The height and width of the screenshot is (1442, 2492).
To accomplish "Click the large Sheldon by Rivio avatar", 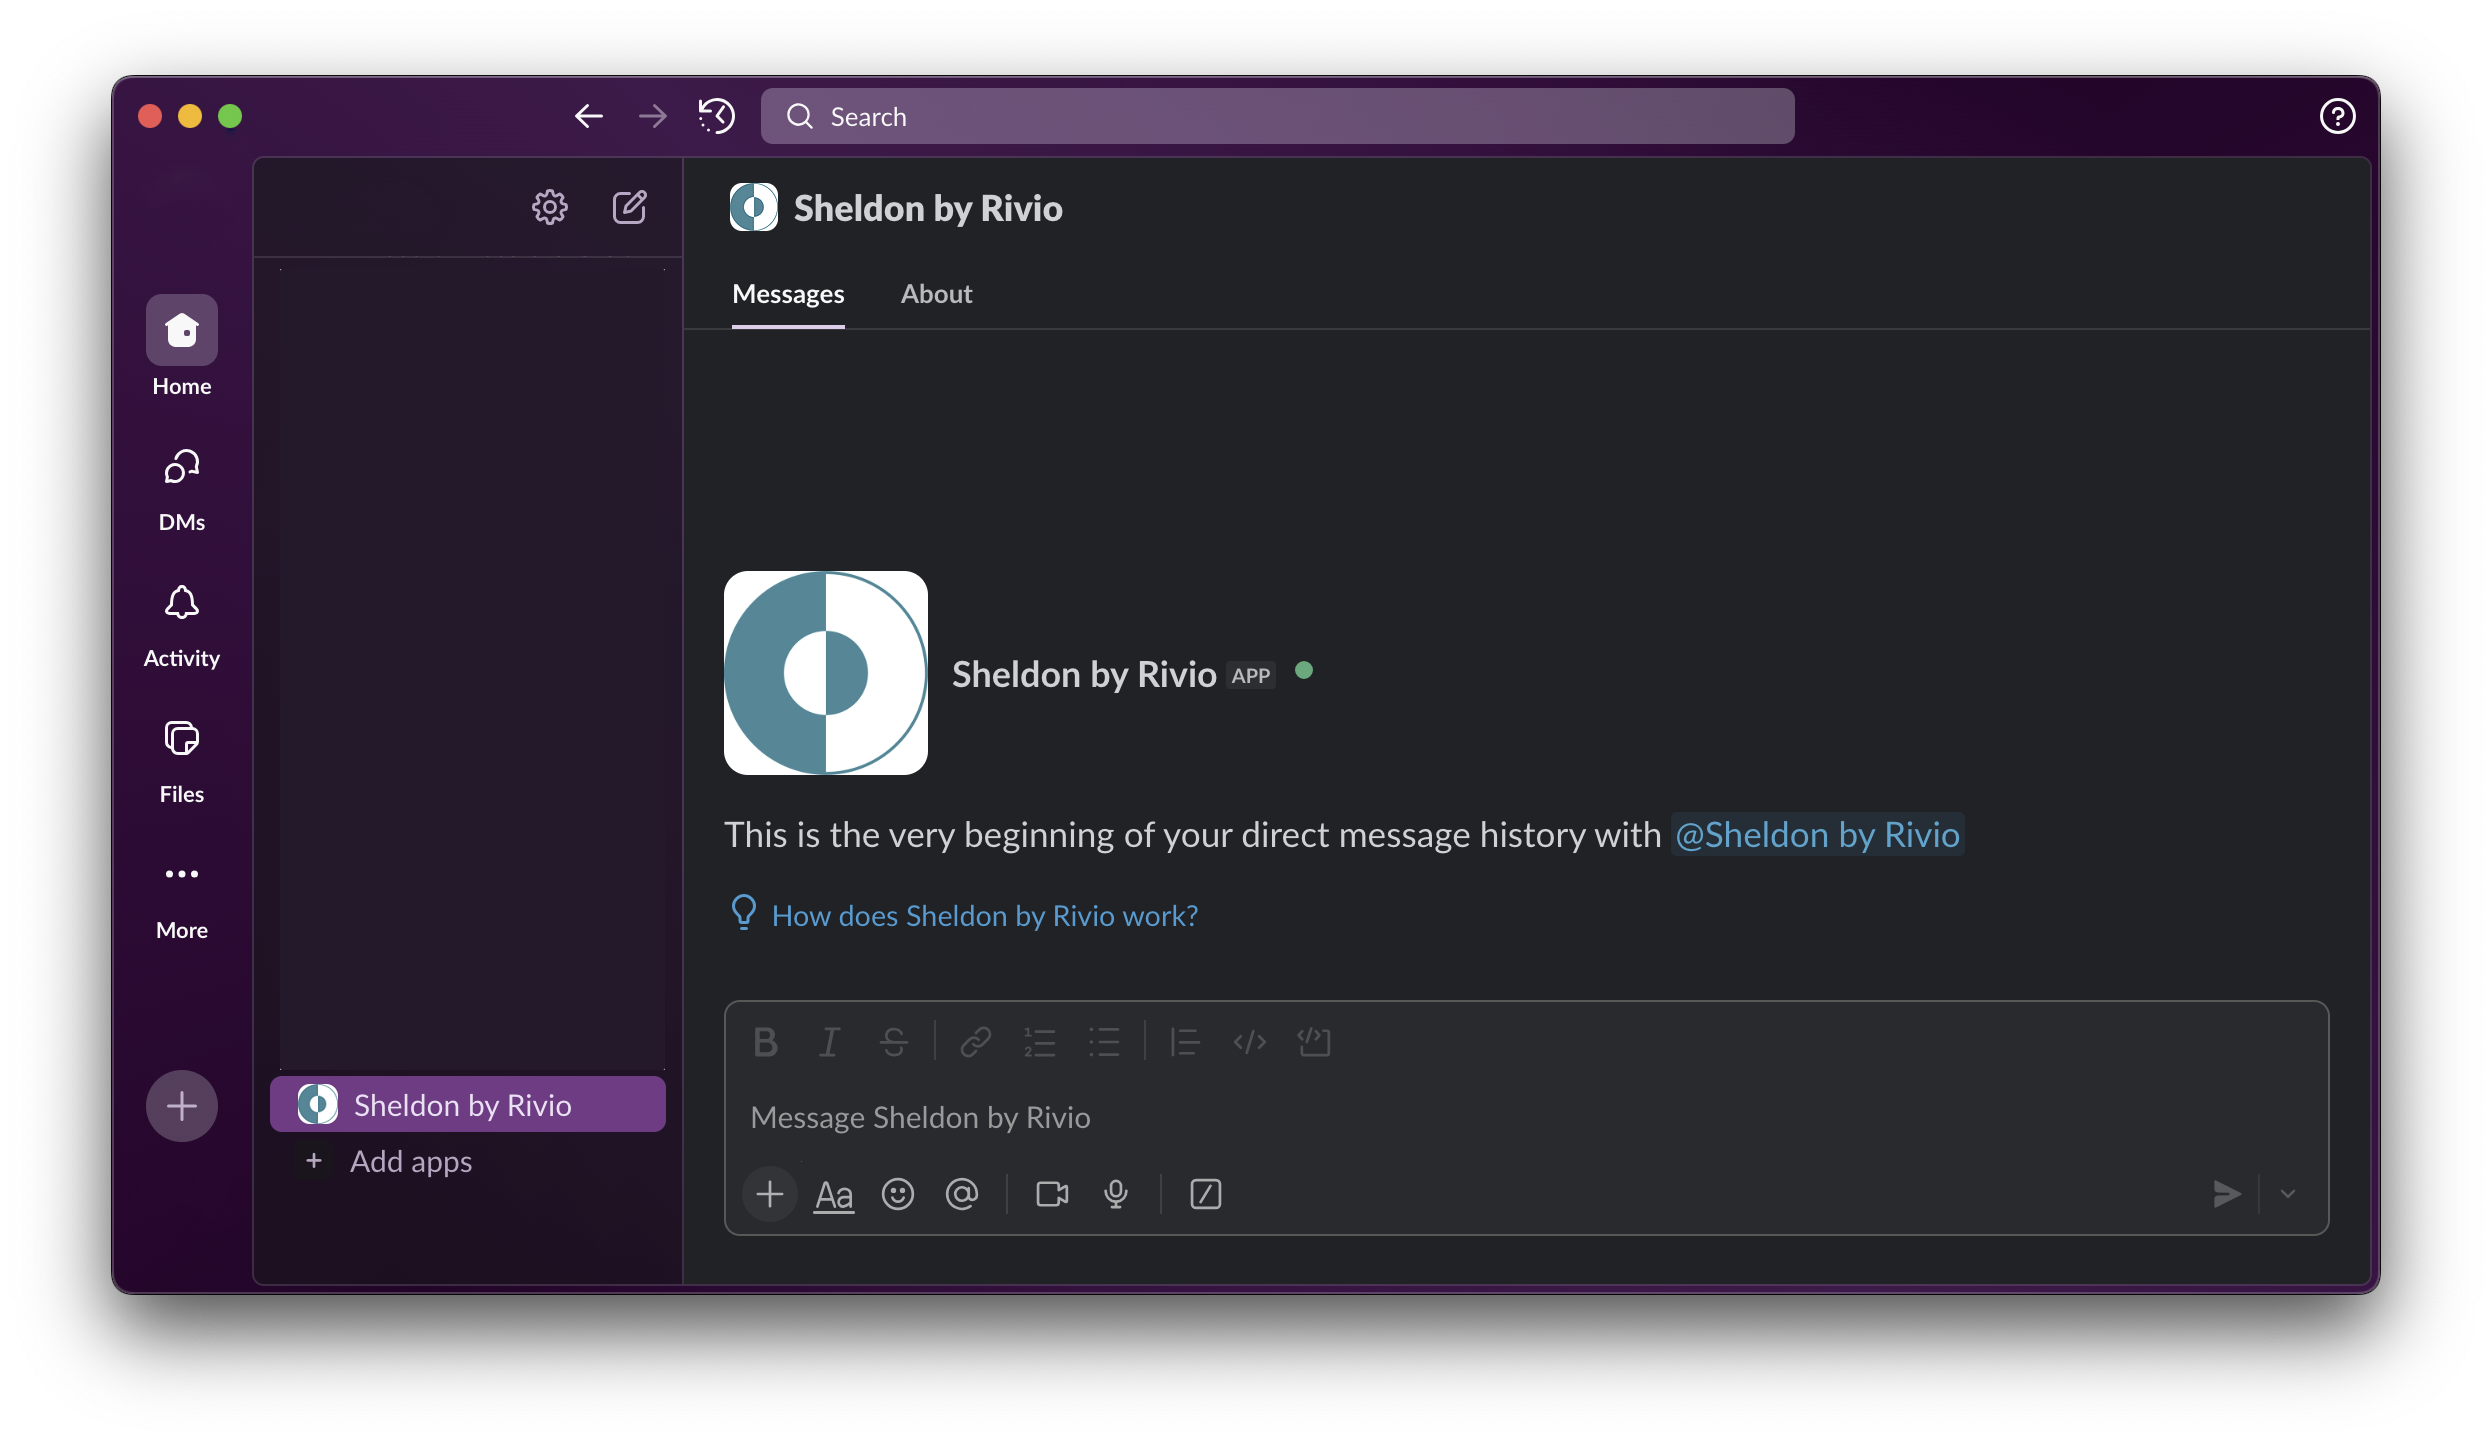I will (826, 673).
